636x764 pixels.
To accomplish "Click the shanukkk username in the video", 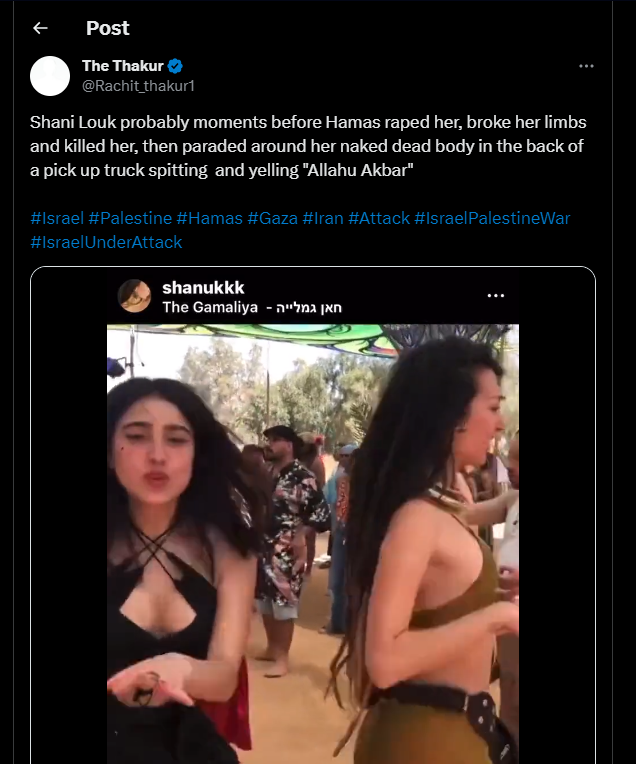I will [x=203, y=288].
